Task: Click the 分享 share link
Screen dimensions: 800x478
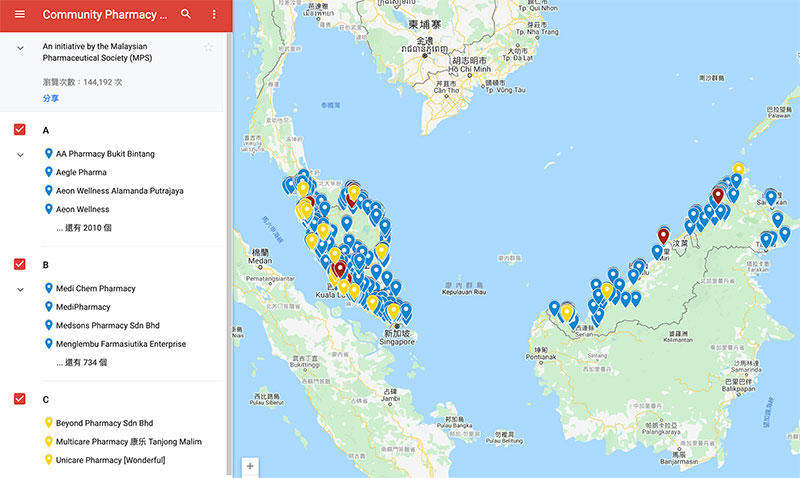Action: (51, 98)
